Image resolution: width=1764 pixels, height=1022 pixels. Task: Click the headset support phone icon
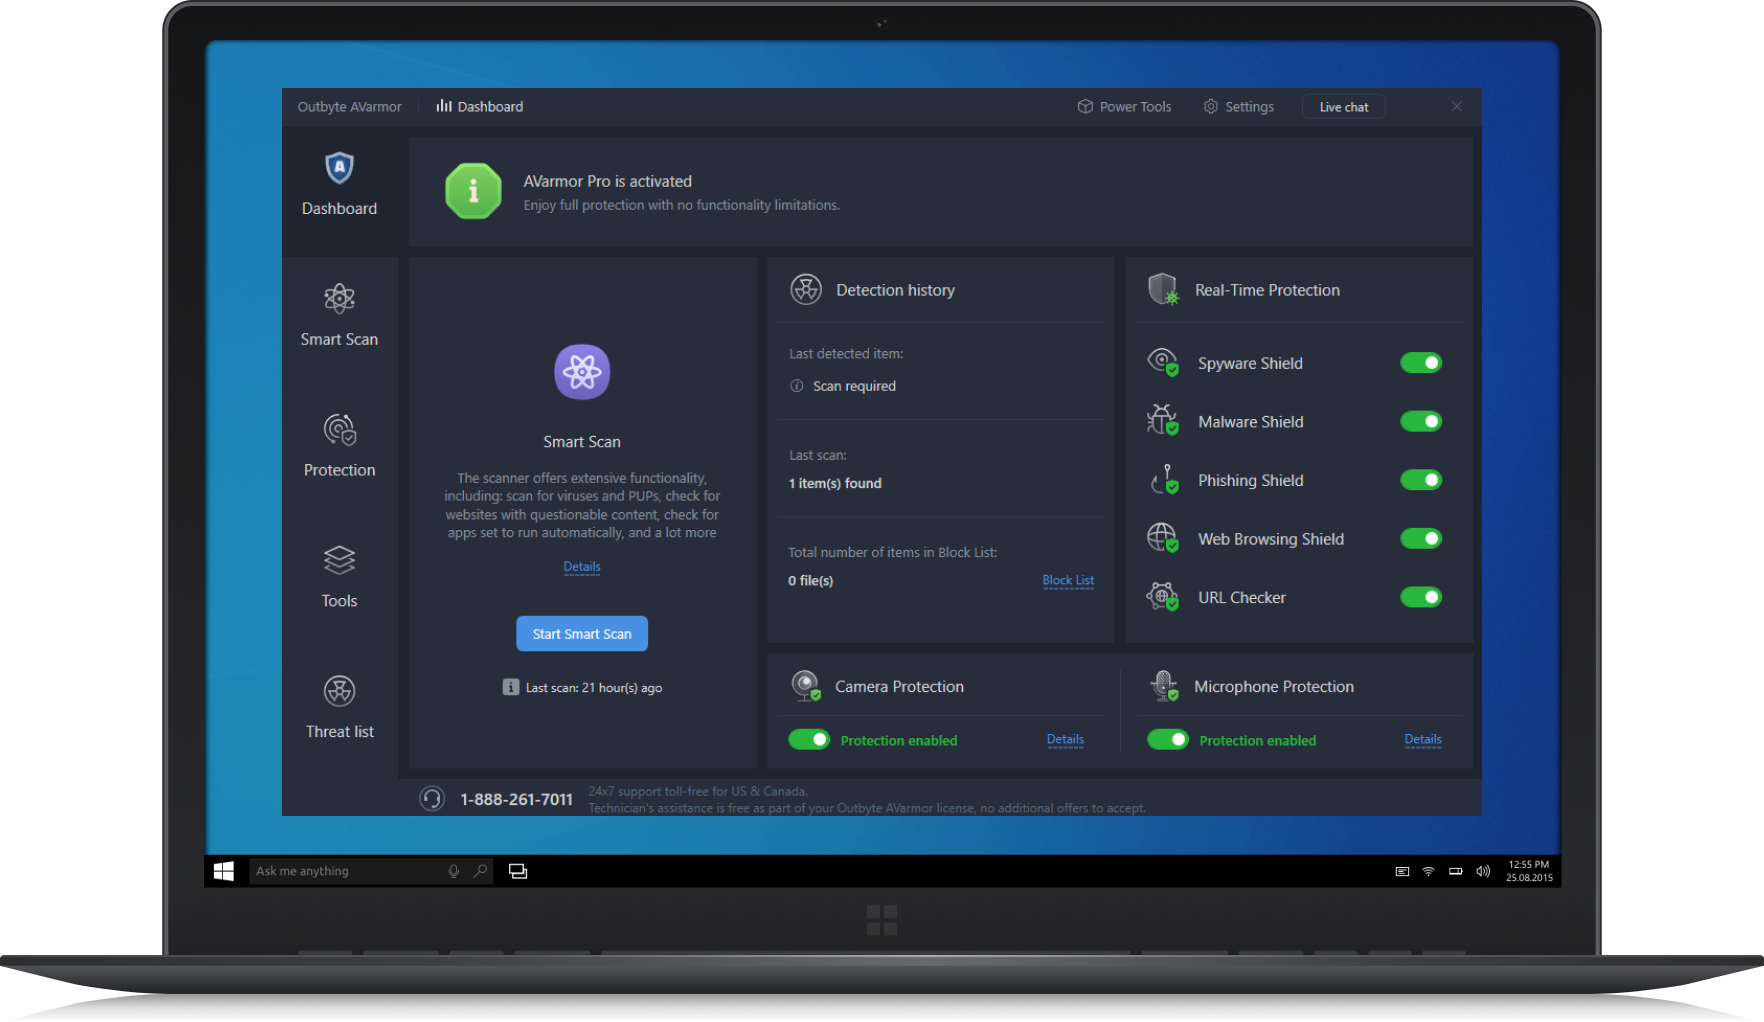[x=432, y=799]
